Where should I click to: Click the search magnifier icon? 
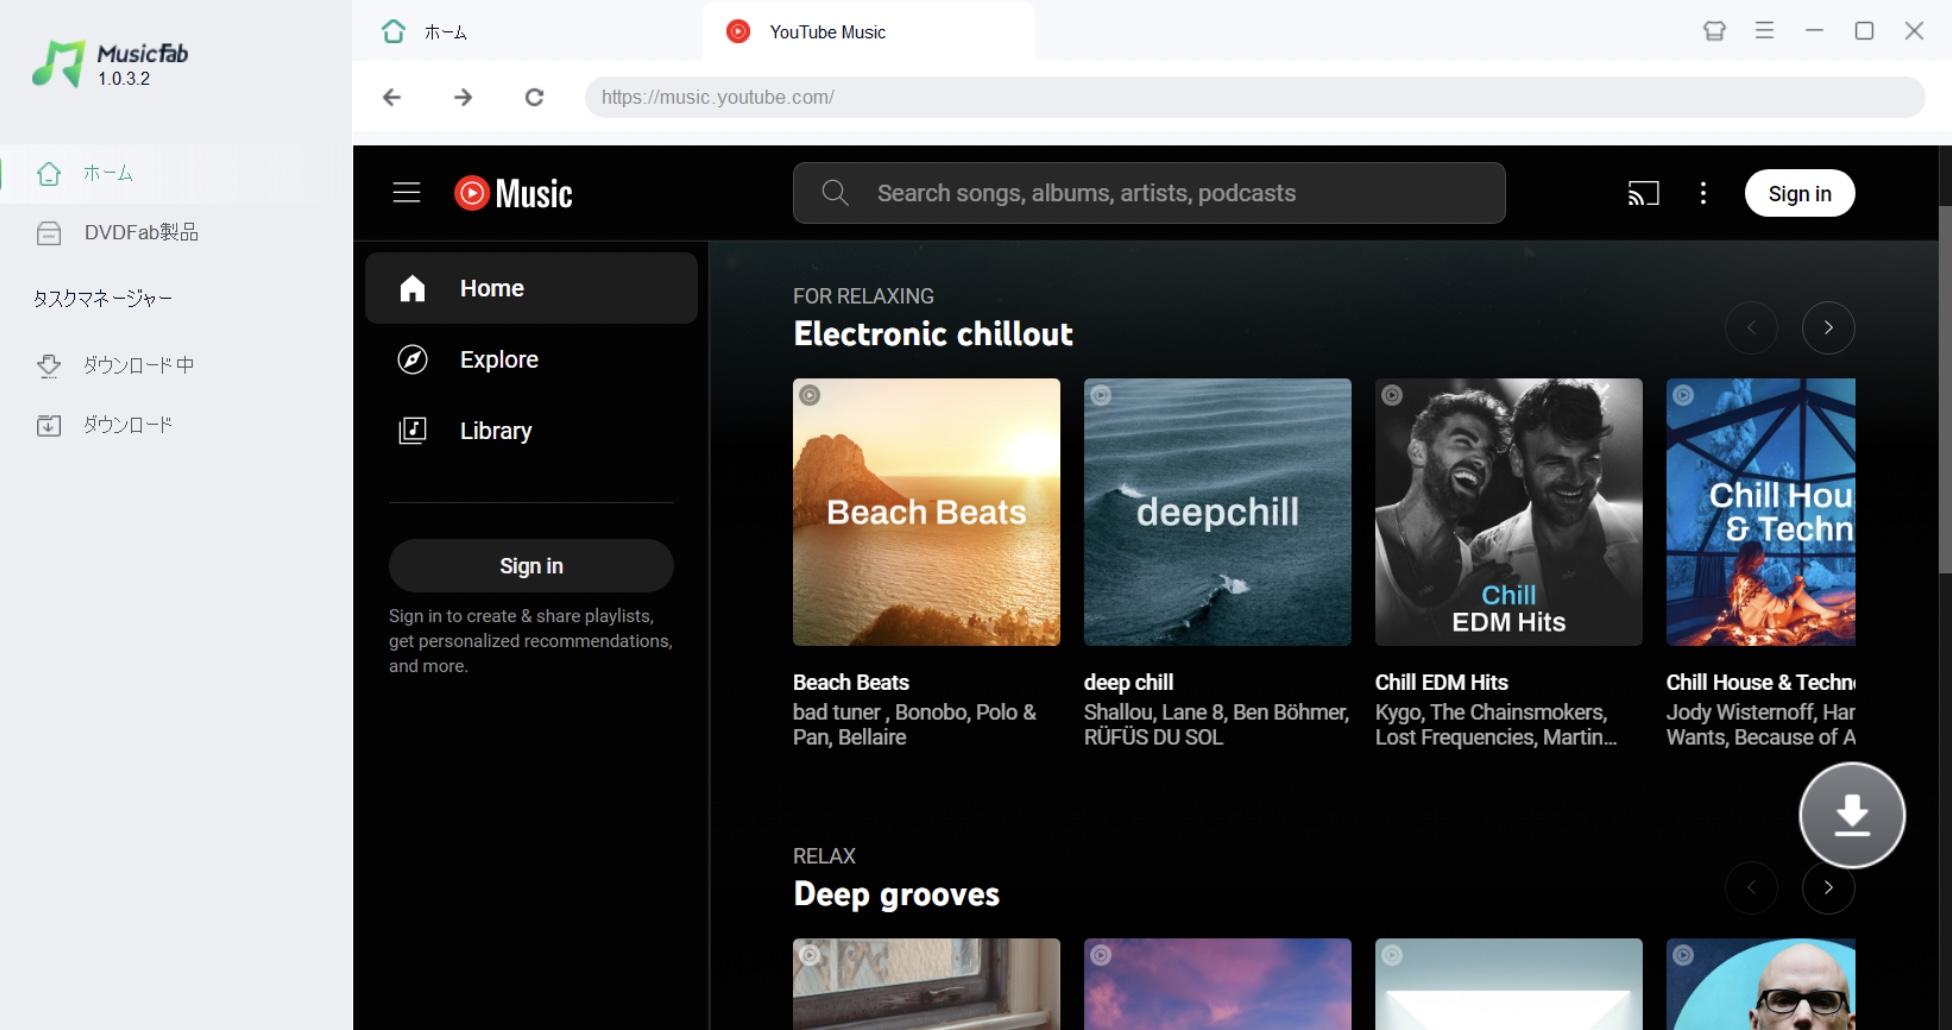pos(835,193)
